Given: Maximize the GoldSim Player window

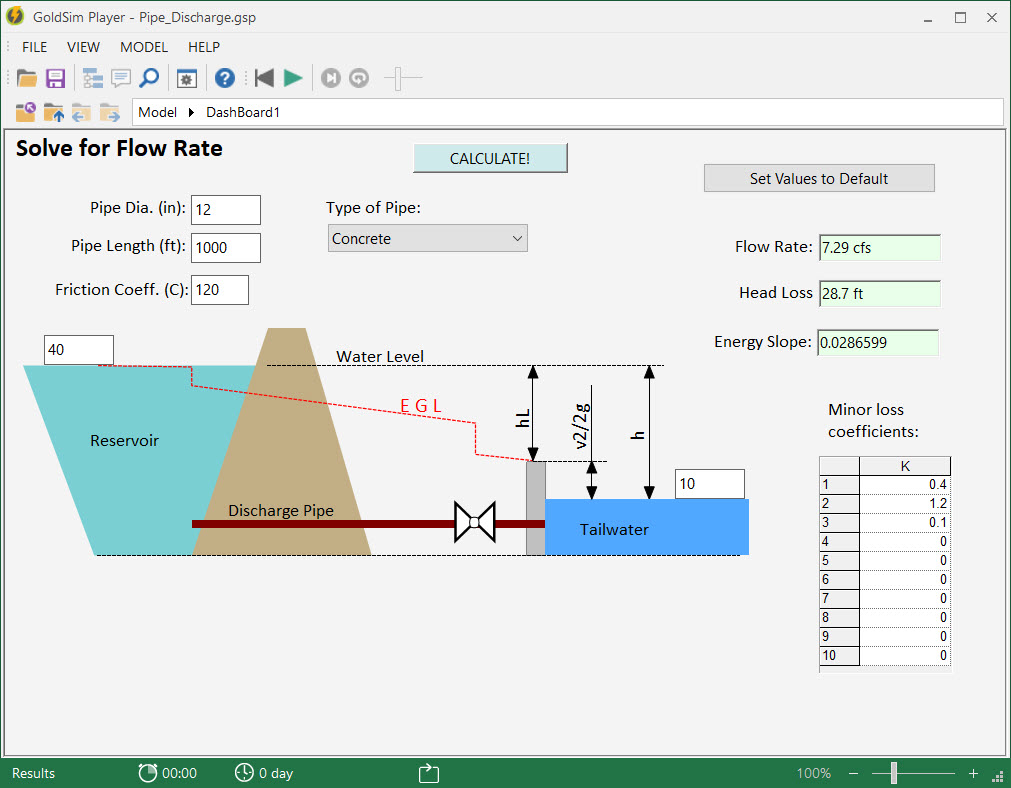Looking at the screenshot, I should tap(961, 17).
